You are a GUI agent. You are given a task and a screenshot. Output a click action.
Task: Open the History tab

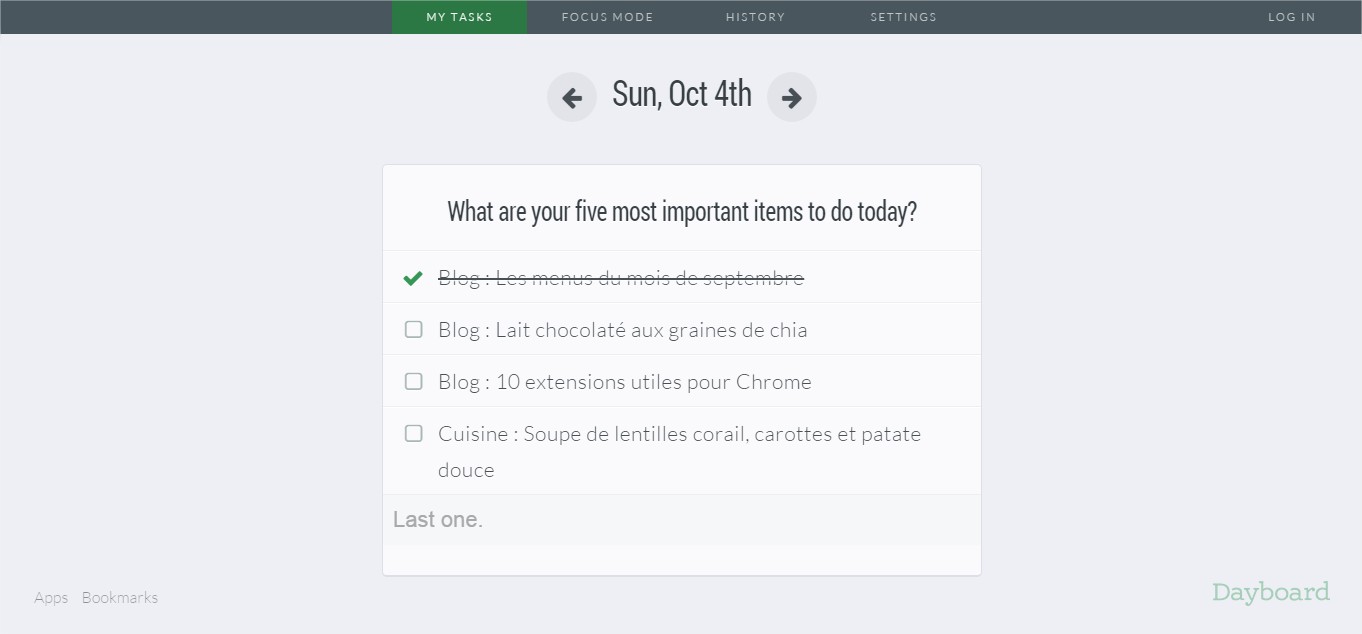[755, 17]
